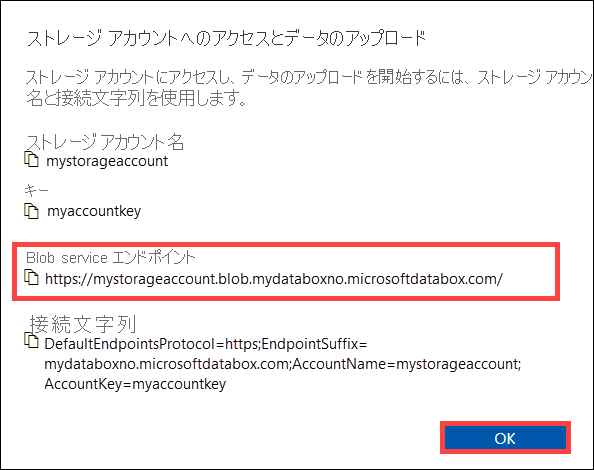Copy the Blob service endpoint URL
The image size is (594, 470).
click(31, 277)
